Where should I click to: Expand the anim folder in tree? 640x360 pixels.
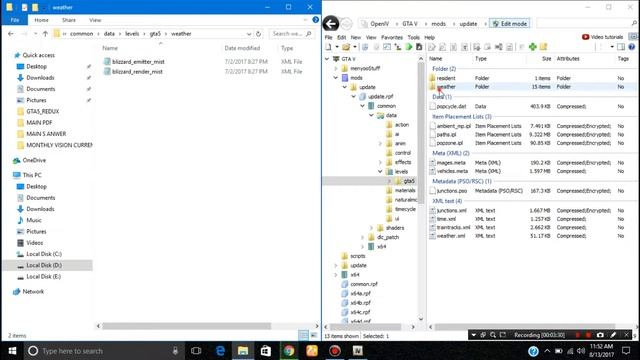pyautogui.click(x=380, y=144)
